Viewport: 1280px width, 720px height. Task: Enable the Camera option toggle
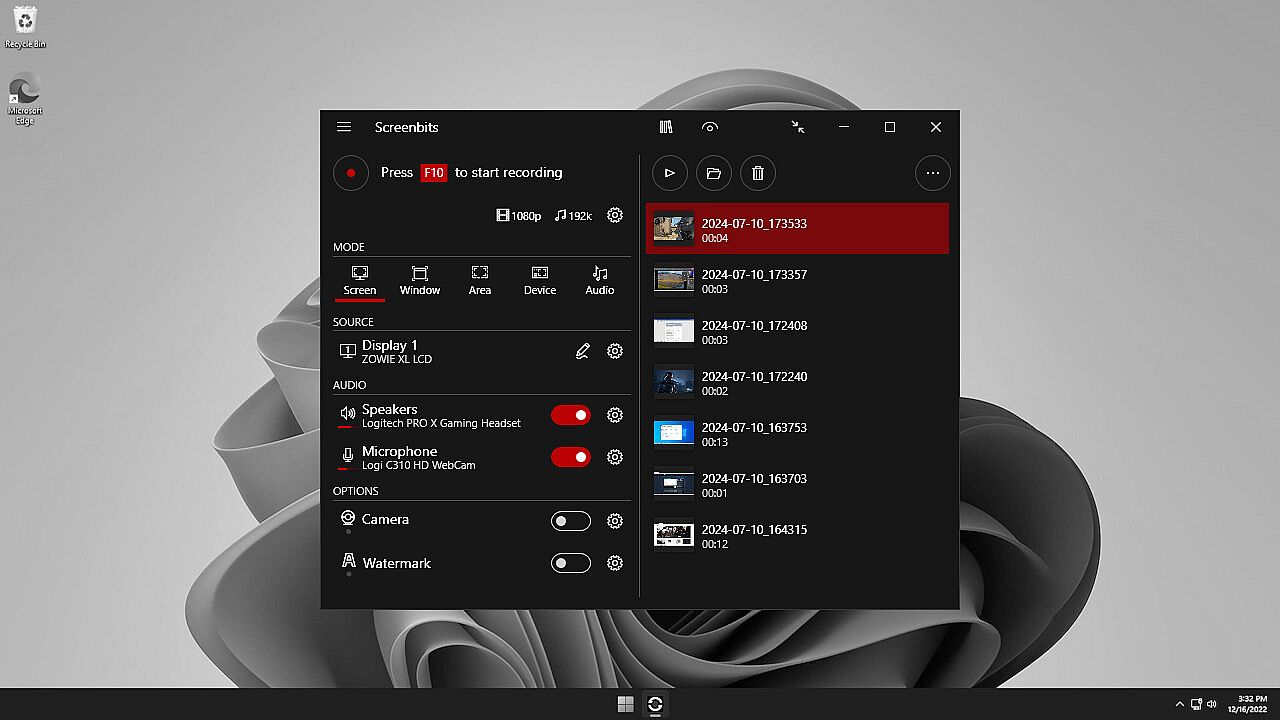click(x=571, y=521)
